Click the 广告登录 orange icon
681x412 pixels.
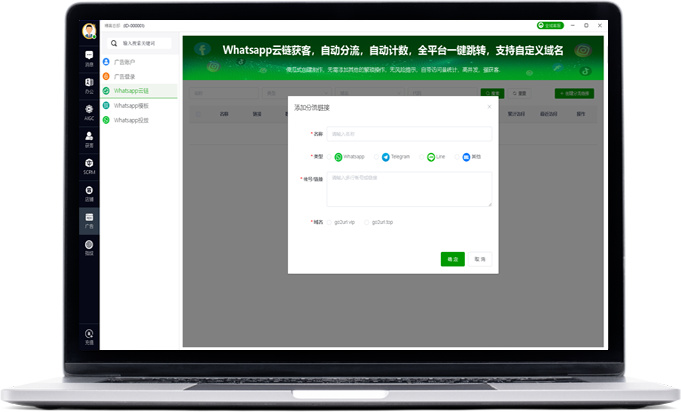tap(106, 76)
